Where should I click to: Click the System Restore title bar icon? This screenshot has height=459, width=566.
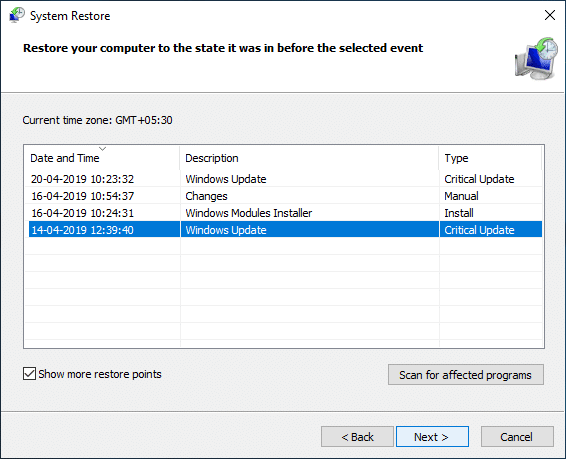click(17, 15)
